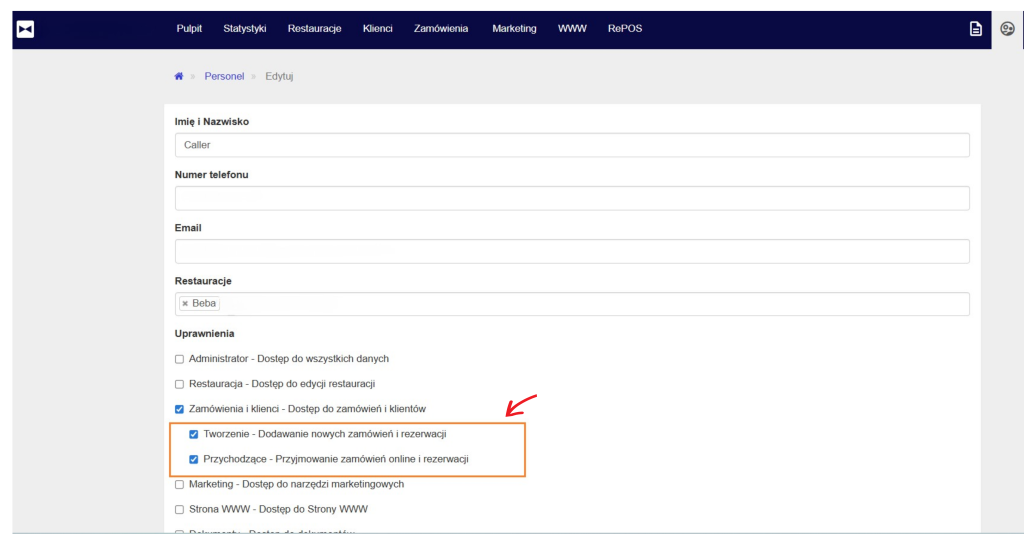Tick the Strona WWW access checkbox
The image size is (1024, 545).
(180, 510)
